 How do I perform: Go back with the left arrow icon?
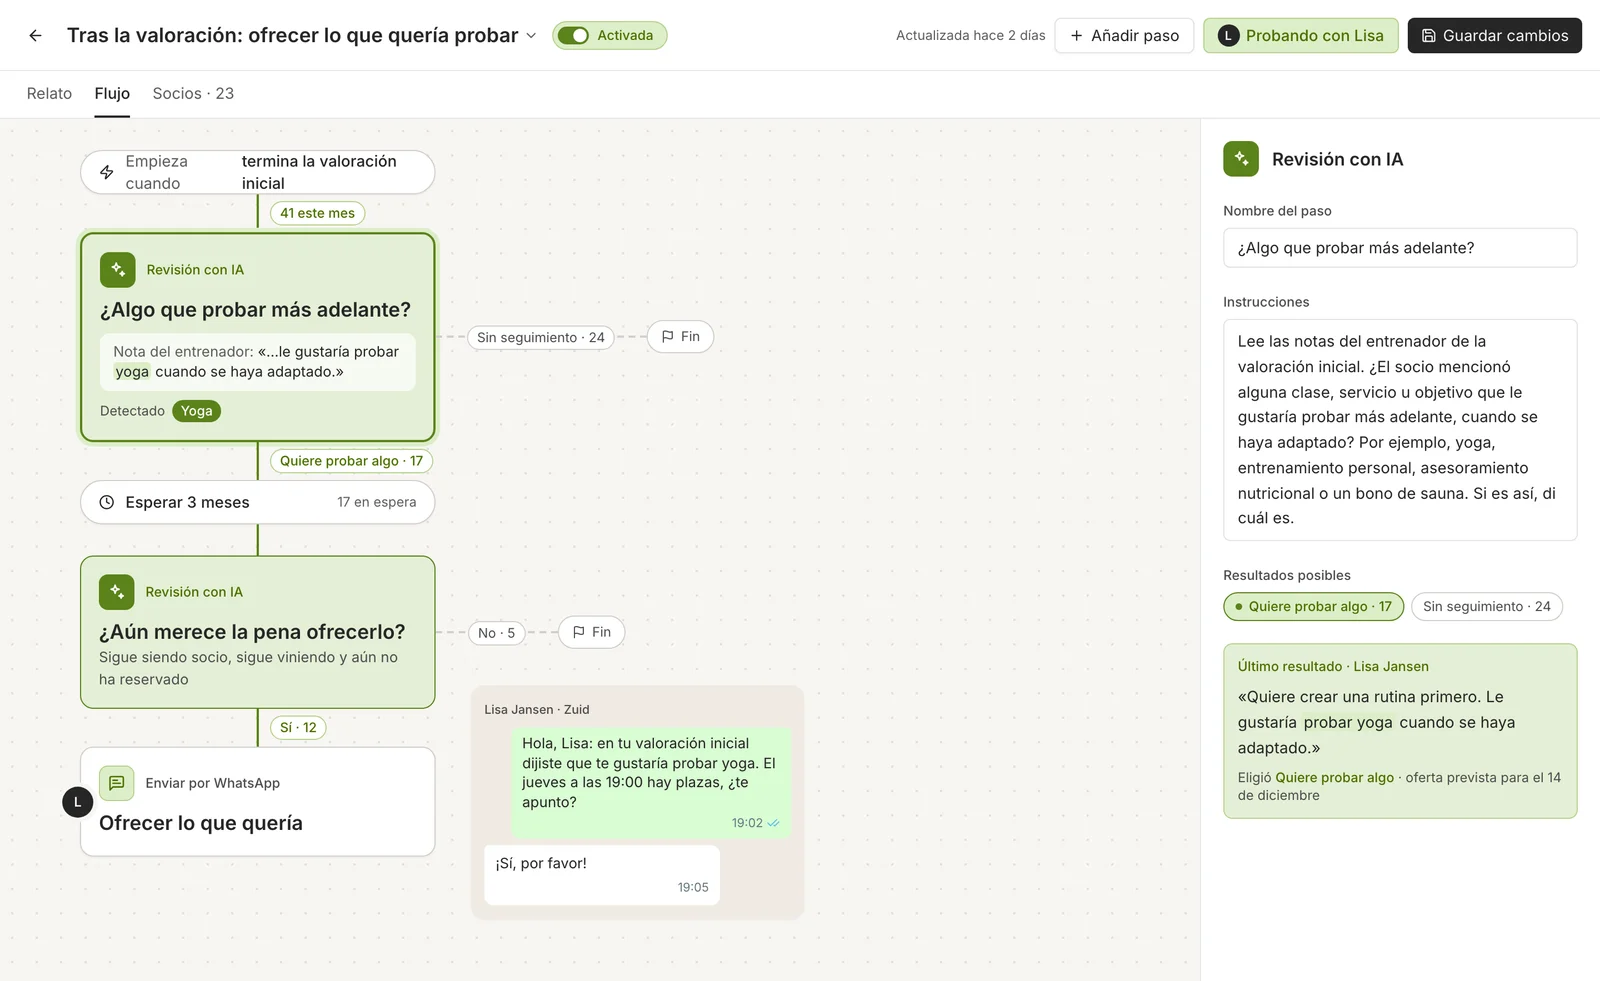pyautogui.click(x=35, y=35)
